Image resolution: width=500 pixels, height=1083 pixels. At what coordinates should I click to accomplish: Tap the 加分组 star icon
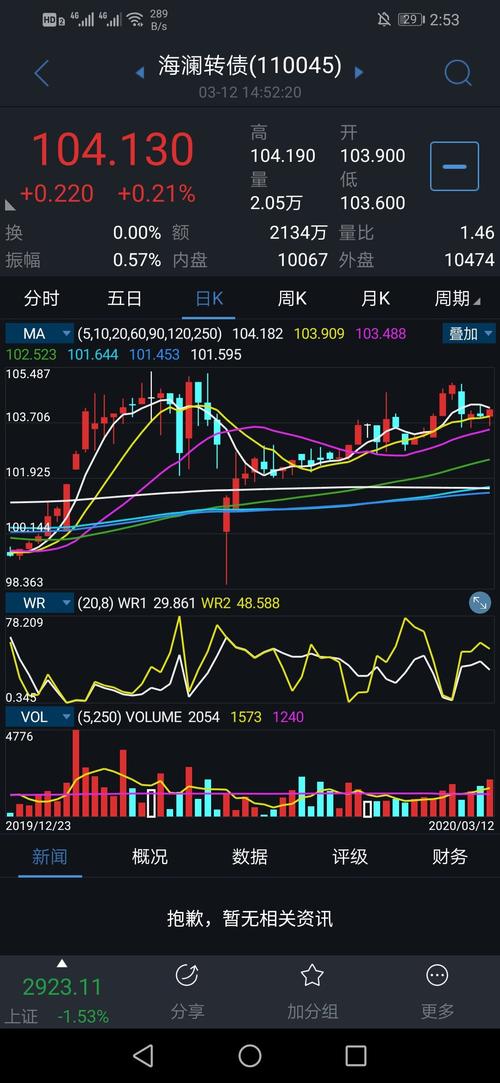coord(312,992)
